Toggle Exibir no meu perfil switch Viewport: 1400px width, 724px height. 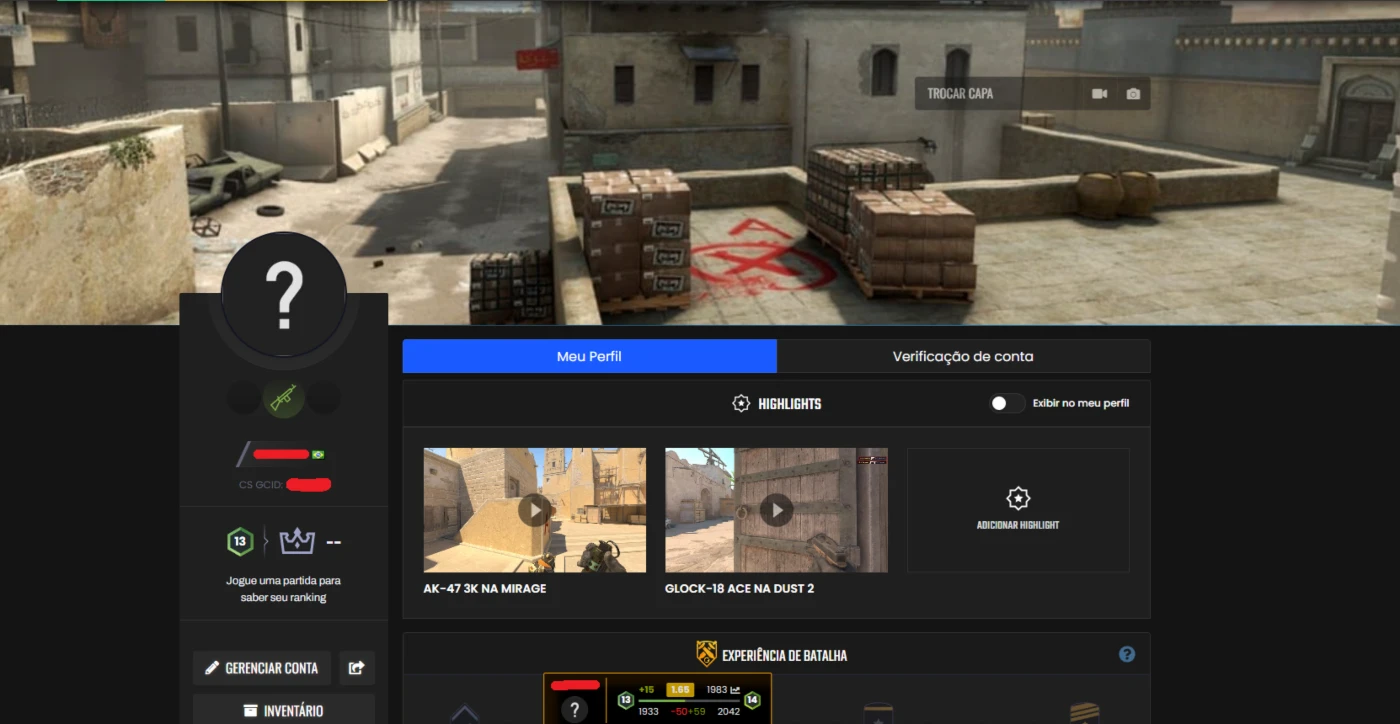click(x=1007, y=403)
